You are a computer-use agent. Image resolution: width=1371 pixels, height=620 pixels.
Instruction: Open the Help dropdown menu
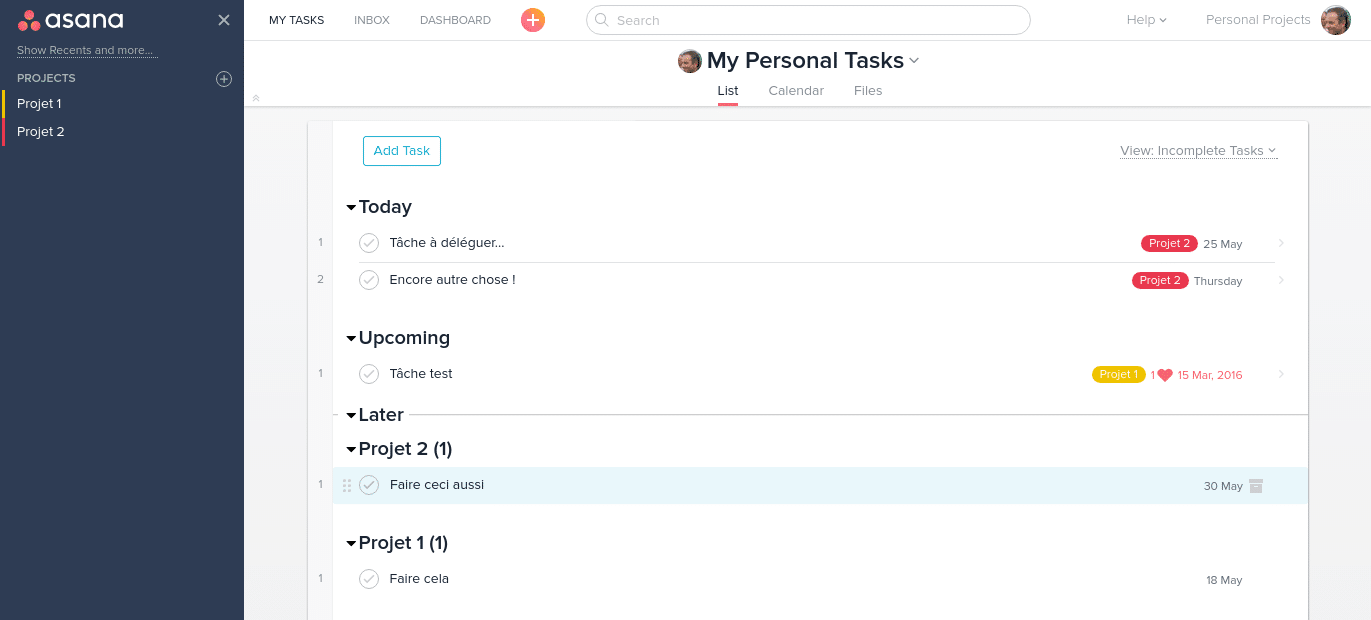pyautogui.click(x=1146, y=20)
